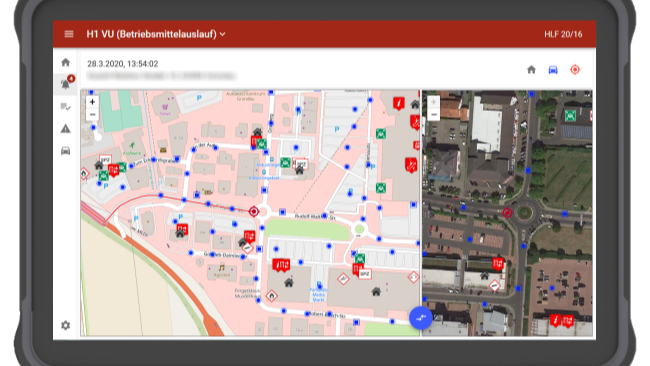
Task: Click the red target marker on satellite map
Action: click(x=507, y=213)
